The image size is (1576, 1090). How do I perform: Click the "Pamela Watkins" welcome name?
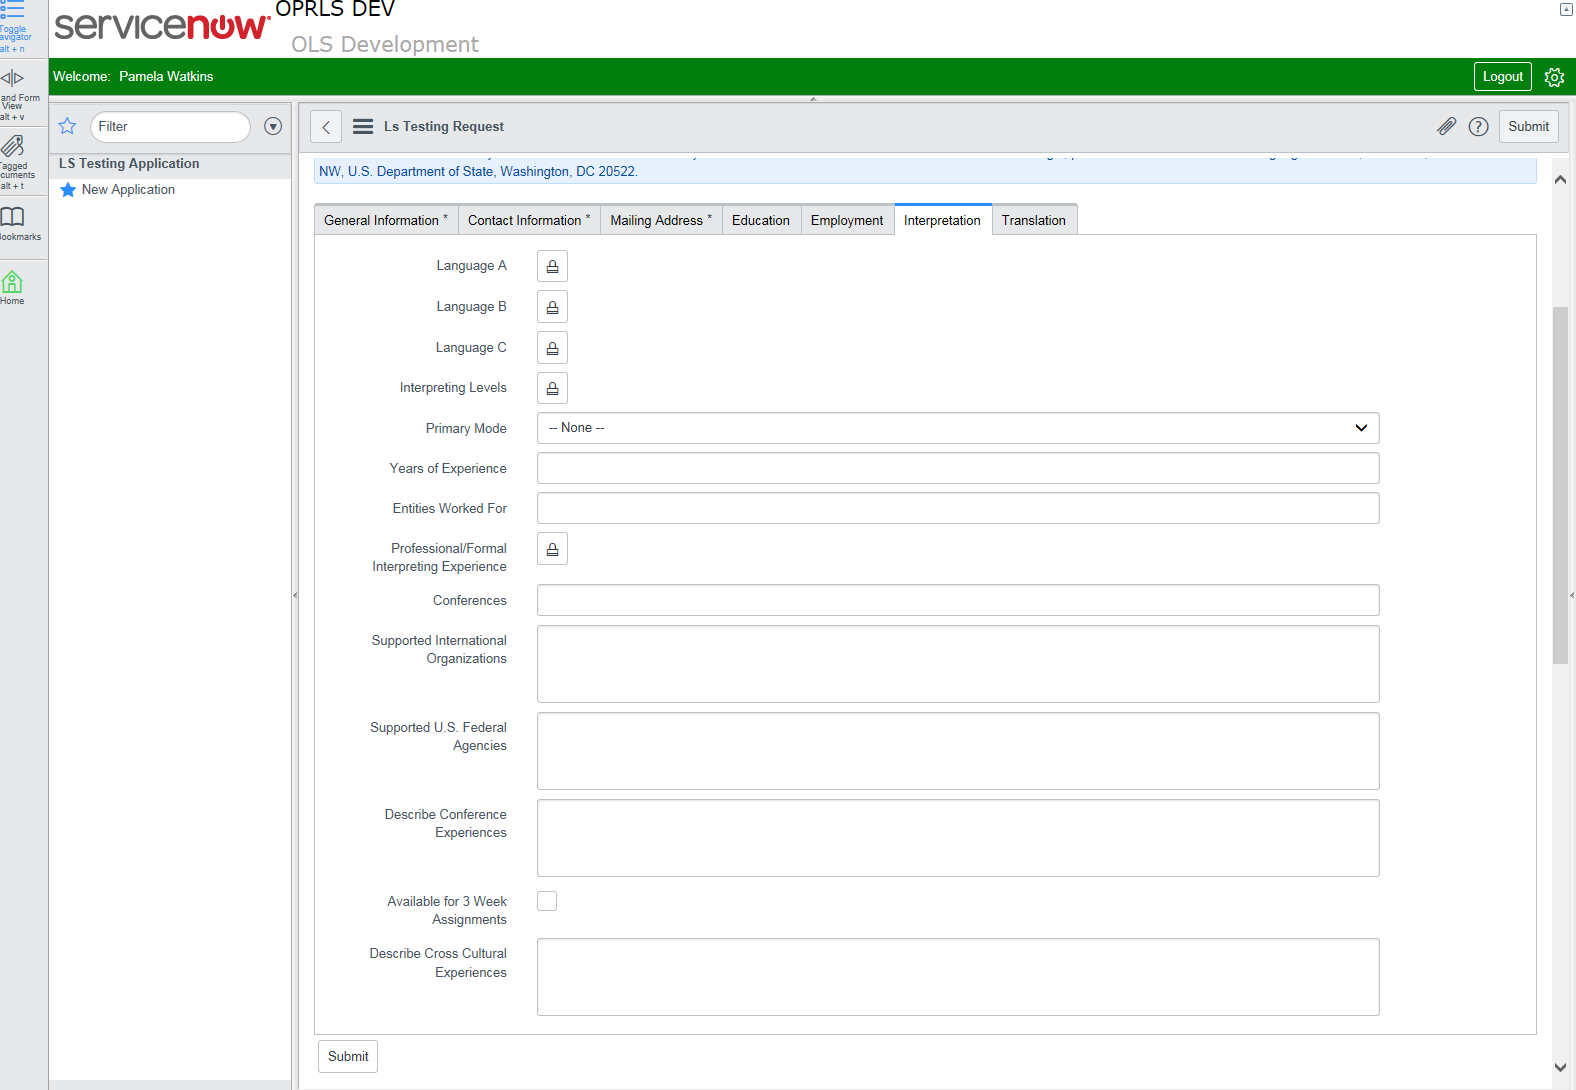166,77
